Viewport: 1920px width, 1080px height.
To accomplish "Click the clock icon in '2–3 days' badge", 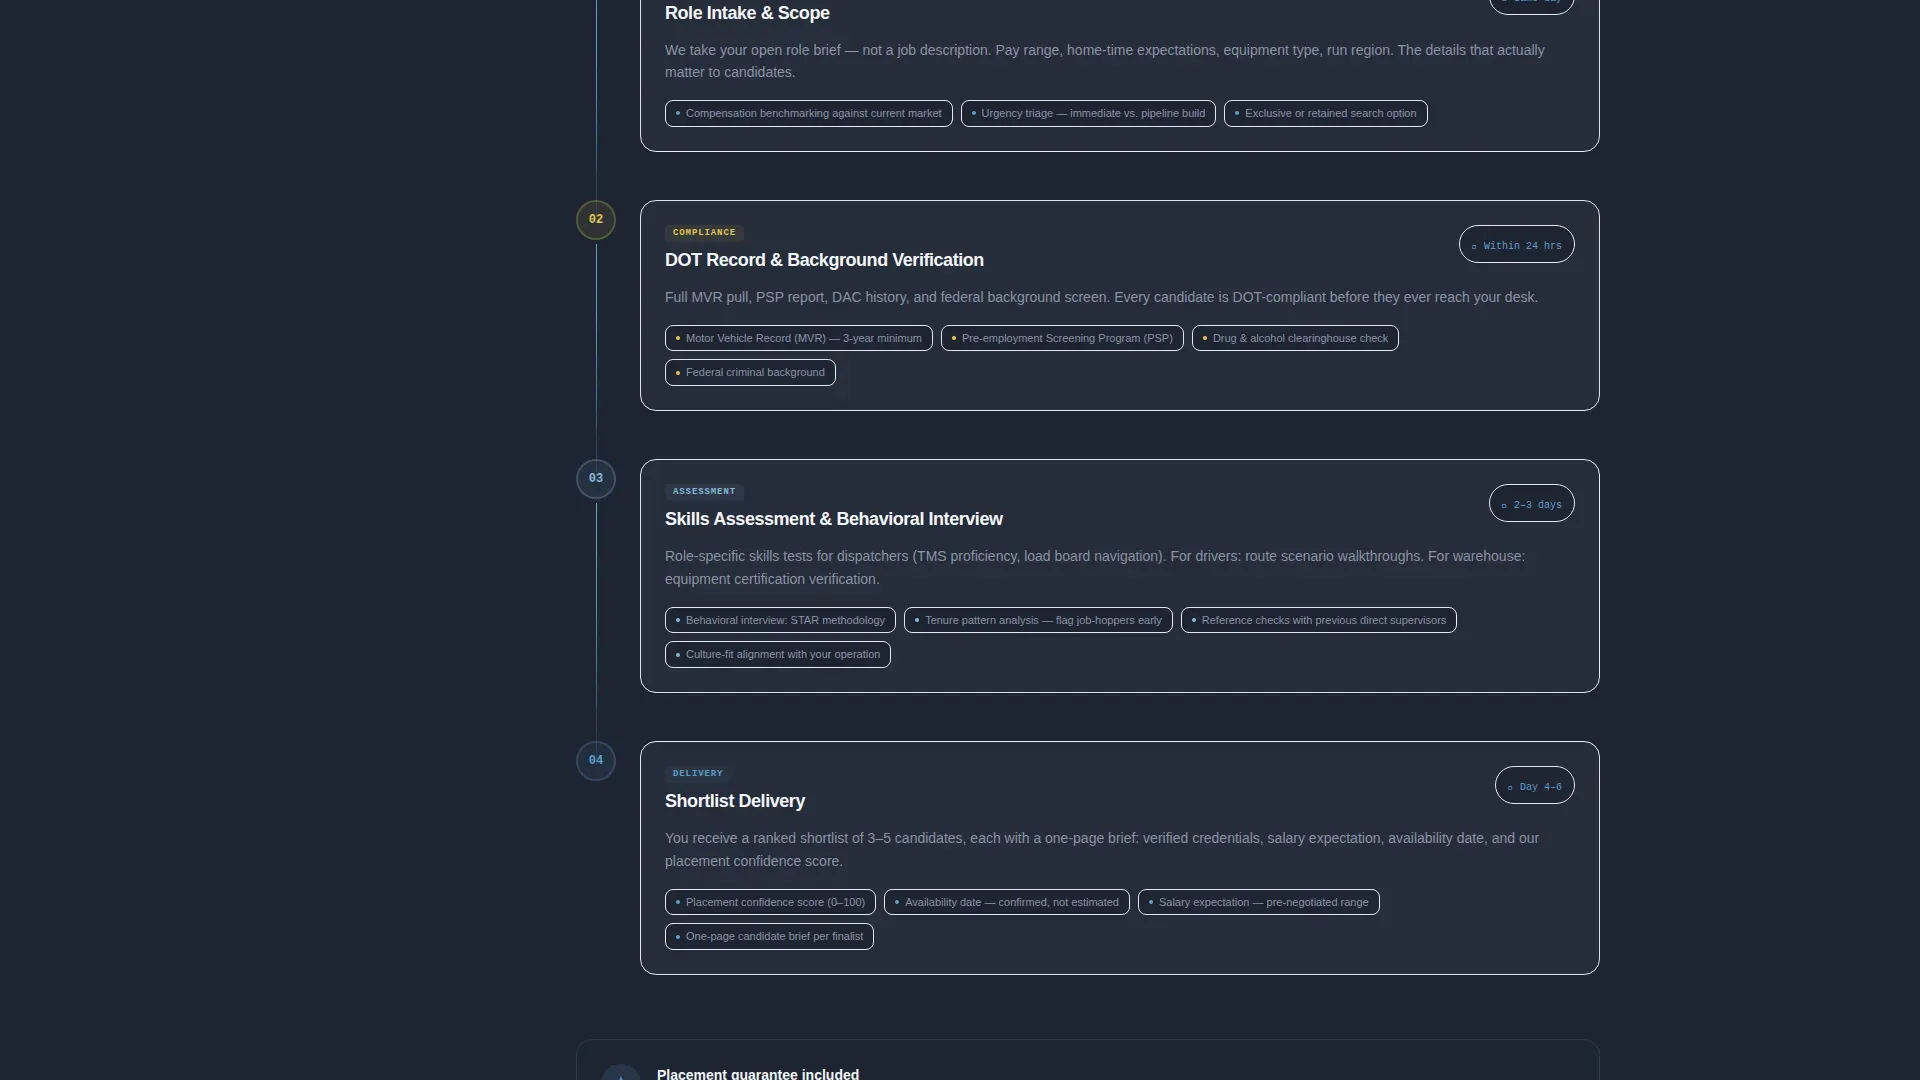I will point(1504,506).
